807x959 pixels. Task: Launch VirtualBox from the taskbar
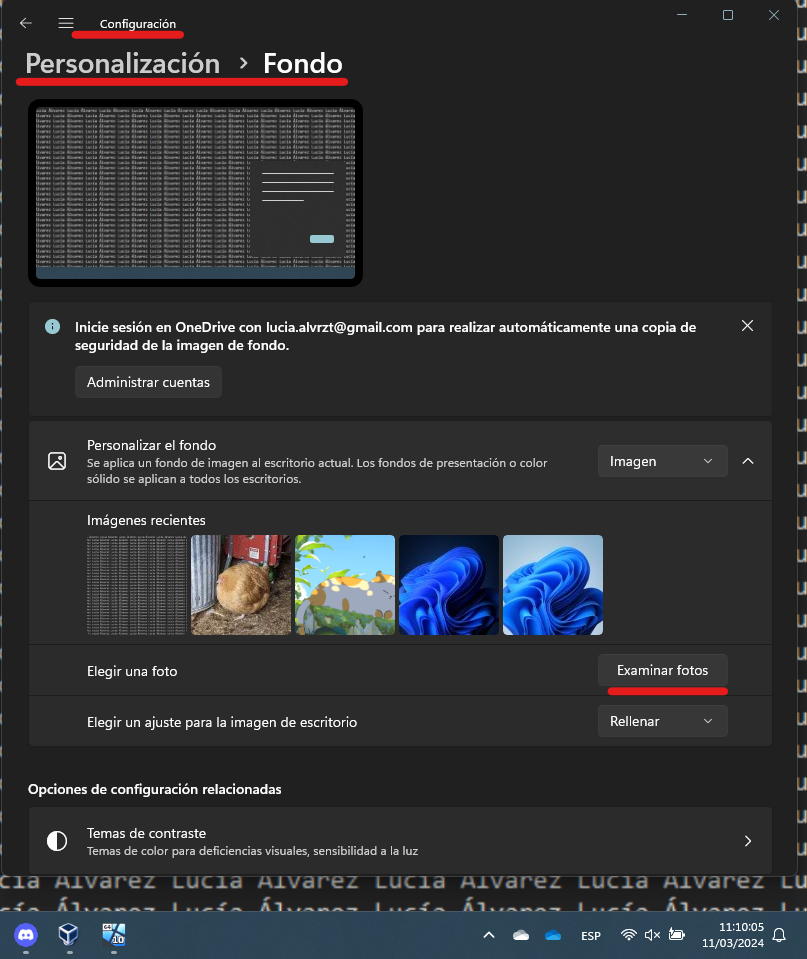66,935
